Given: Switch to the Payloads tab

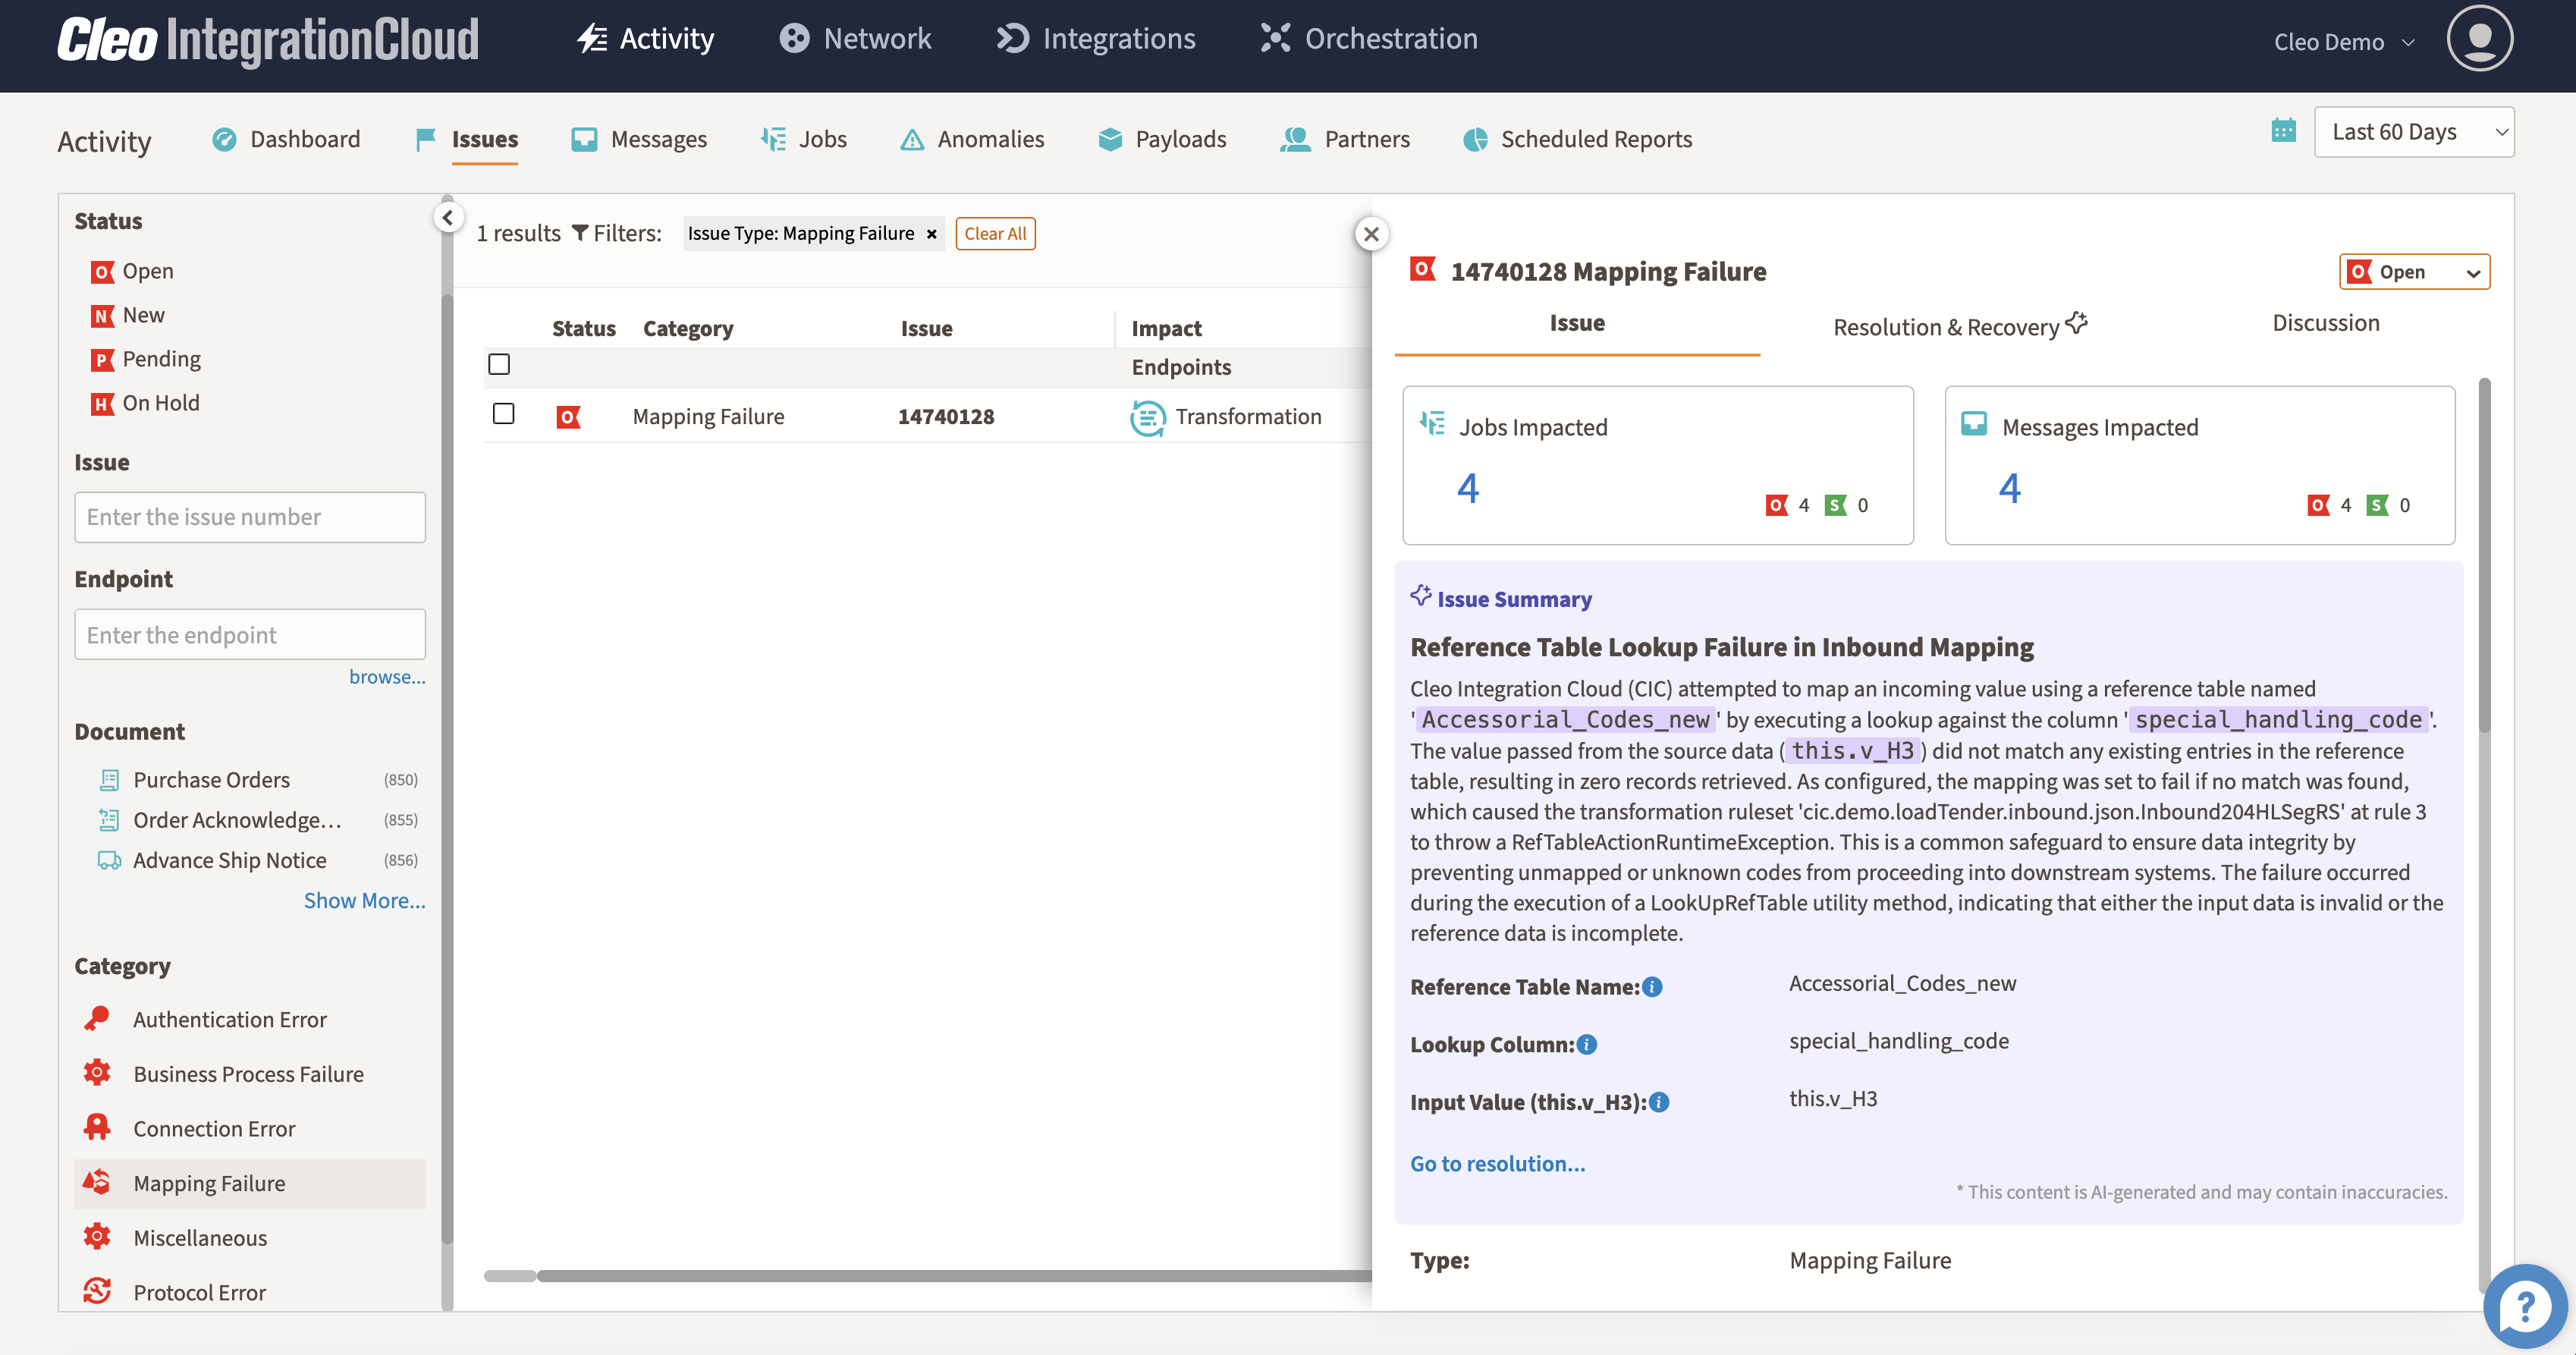Looking at the screenshot, I should tap(1162, 139).
